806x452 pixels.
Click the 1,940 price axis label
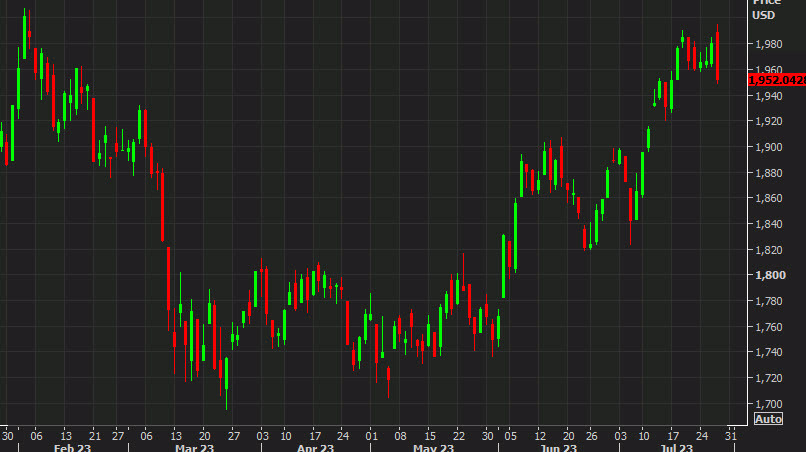[768, 96]
